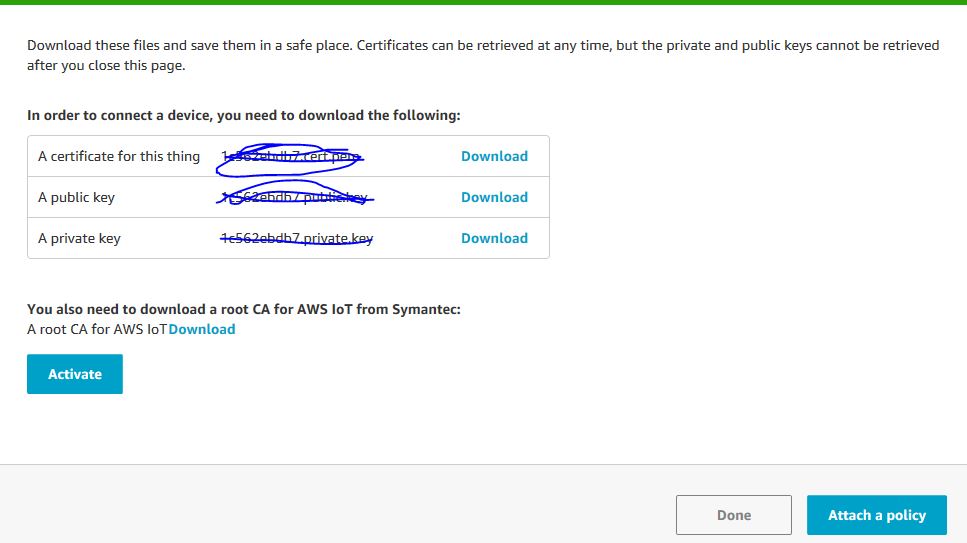Click the empty gray footer bar left of Done
967x543 pixels.
click(338, 504)
